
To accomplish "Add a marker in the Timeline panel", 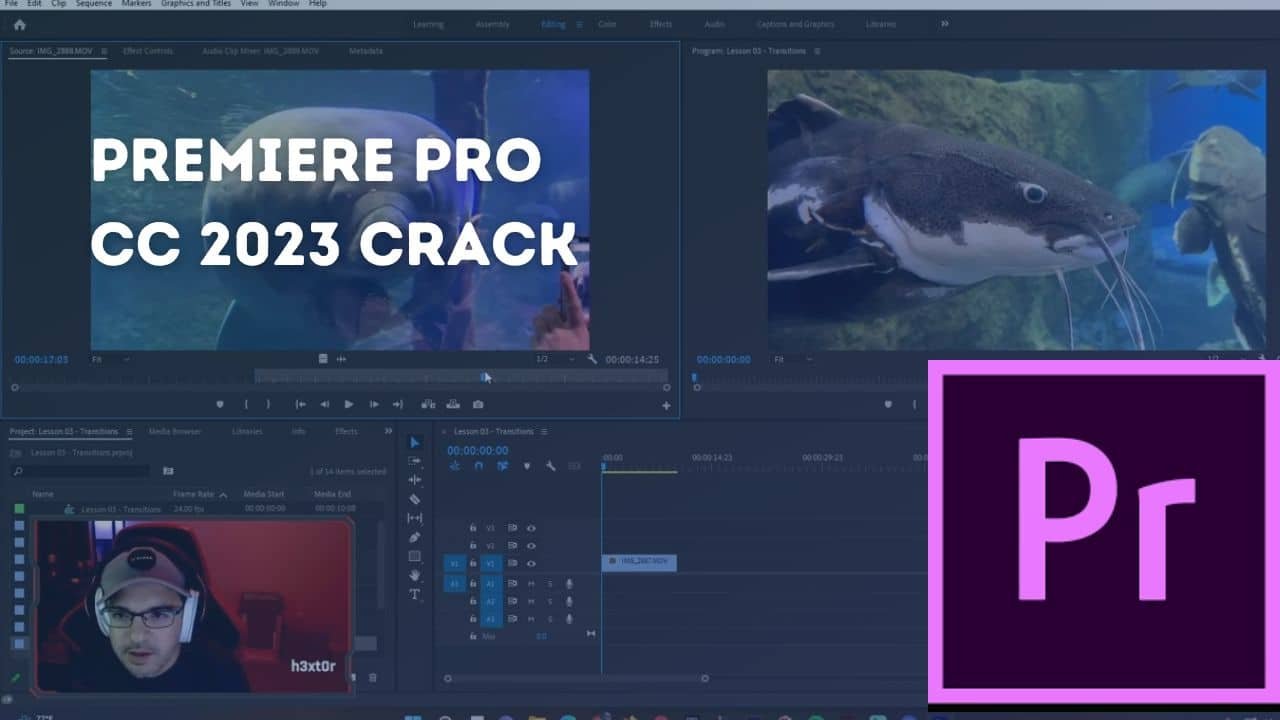I will click(x=527, y=465).
